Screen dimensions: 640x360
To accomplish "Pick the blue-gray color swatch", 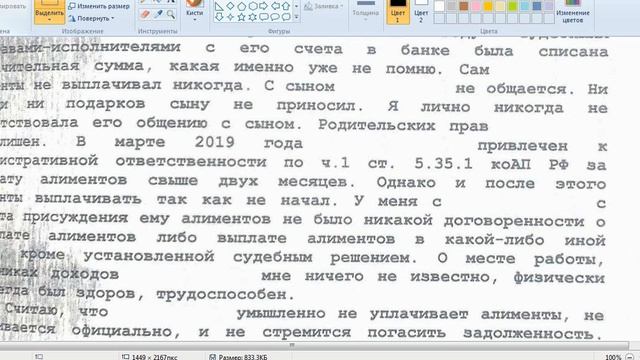I will (537, 6).
